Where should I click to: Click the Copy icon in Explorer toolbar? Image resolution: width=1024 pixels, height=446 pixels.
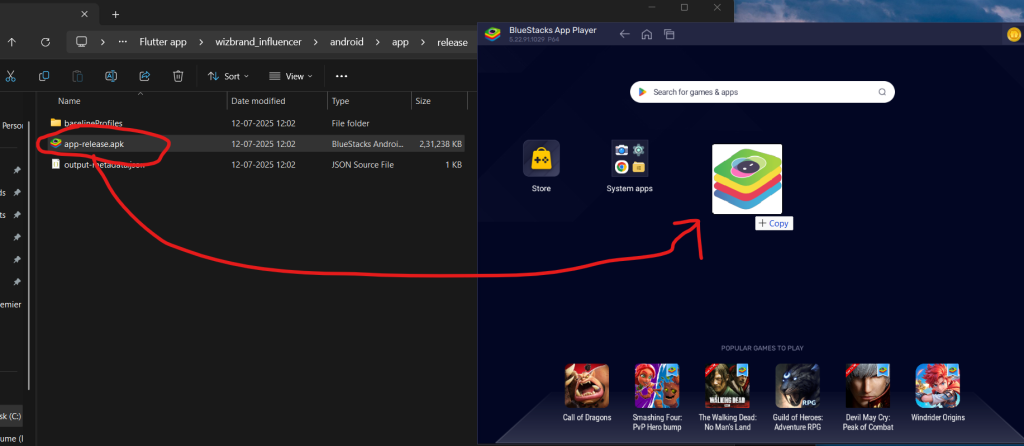tap(44, 76)
